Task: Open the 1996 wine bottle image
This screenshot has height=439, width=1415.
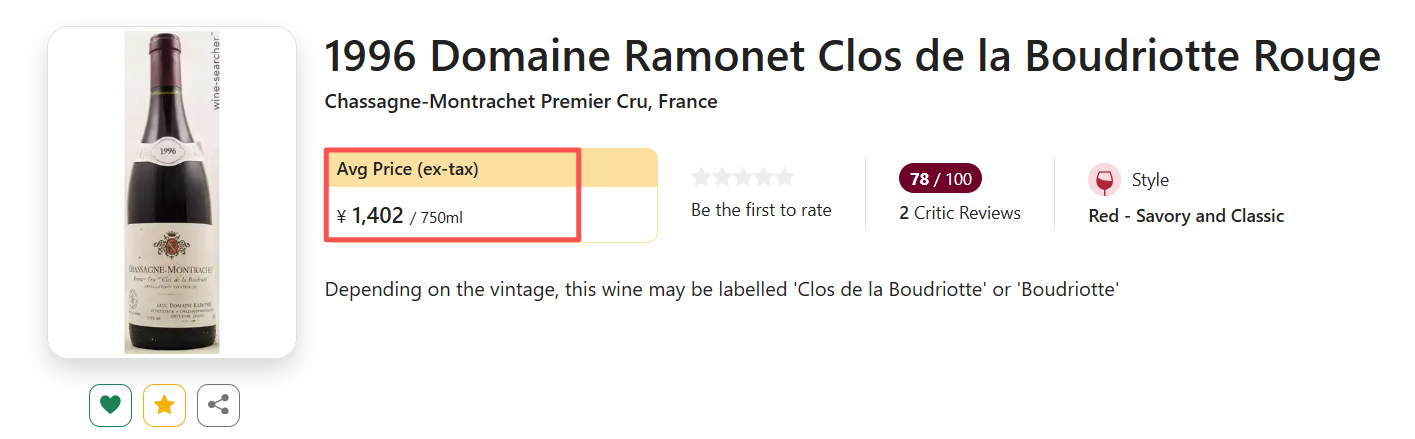Action: click(172, 193)
